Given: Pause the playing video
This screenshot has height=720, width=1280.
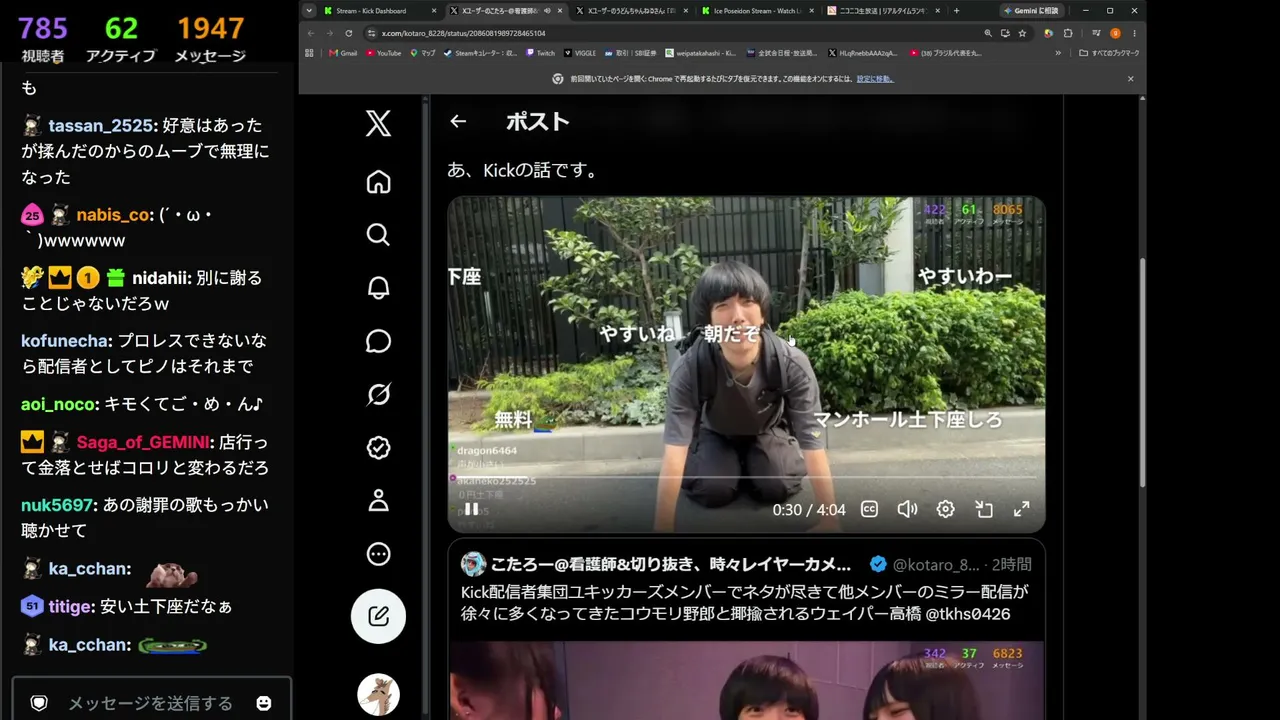Looking at the screenshot, I should click(471, 509).
